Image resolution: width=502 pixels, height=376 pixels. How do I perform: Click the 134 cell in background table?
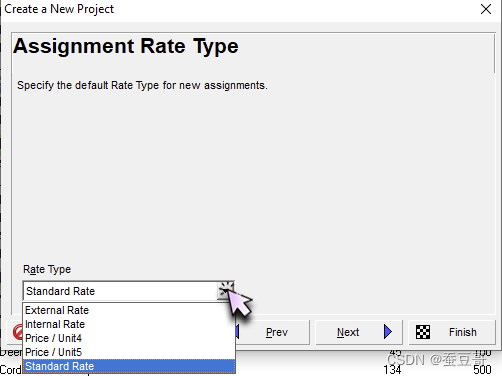click(392, 370)
